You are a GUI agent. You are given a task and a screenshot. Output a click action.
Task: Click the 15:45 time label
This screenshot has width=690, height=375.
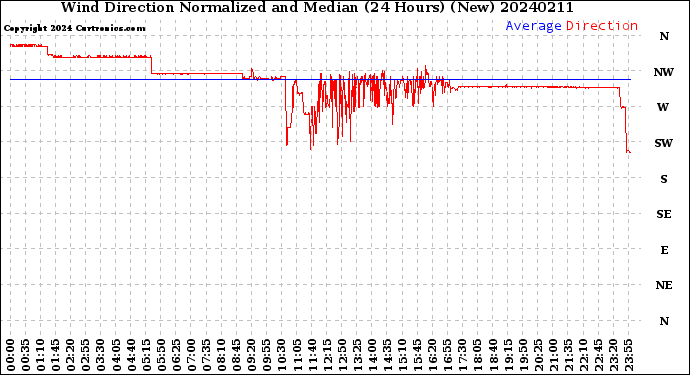(418, 355)
